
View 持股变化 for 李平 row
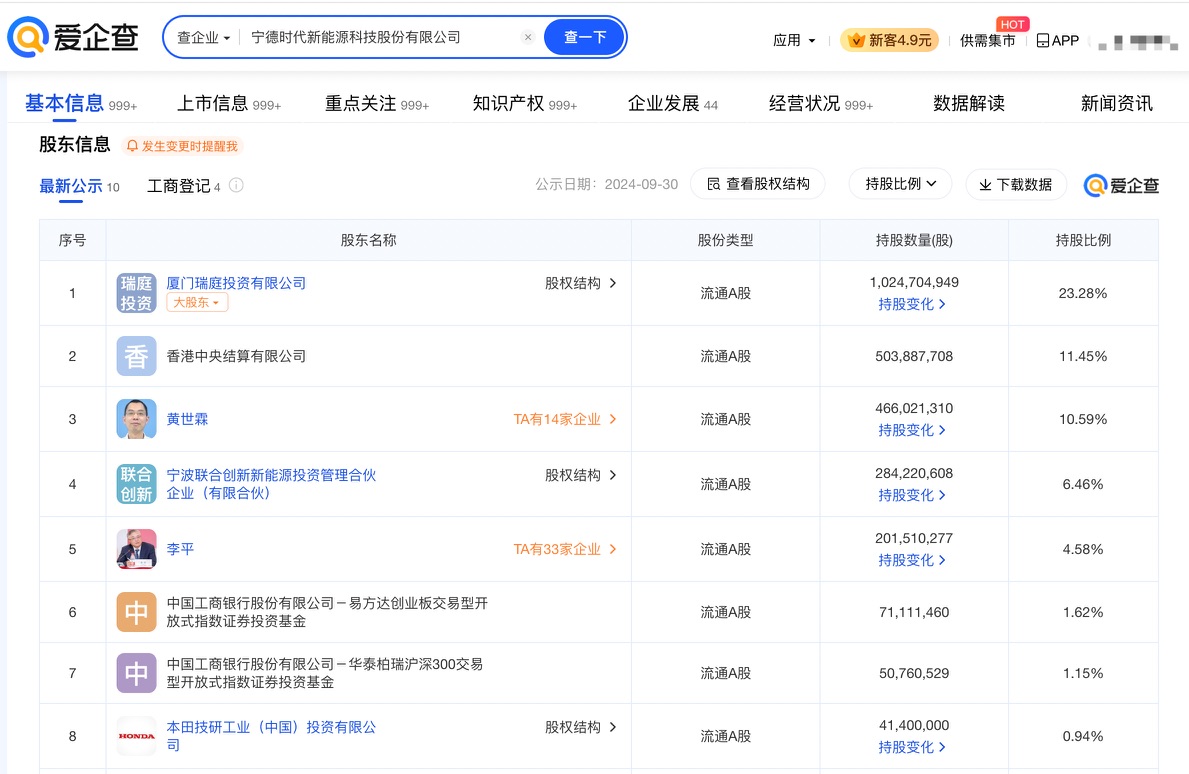(x=912, y=560)
